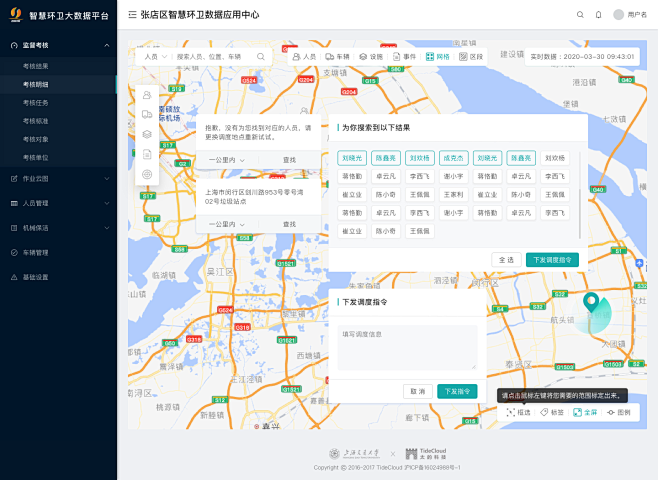658x480 pixels.
Task: Click the hamburger menu collapse icon
Action: [132, 15]
